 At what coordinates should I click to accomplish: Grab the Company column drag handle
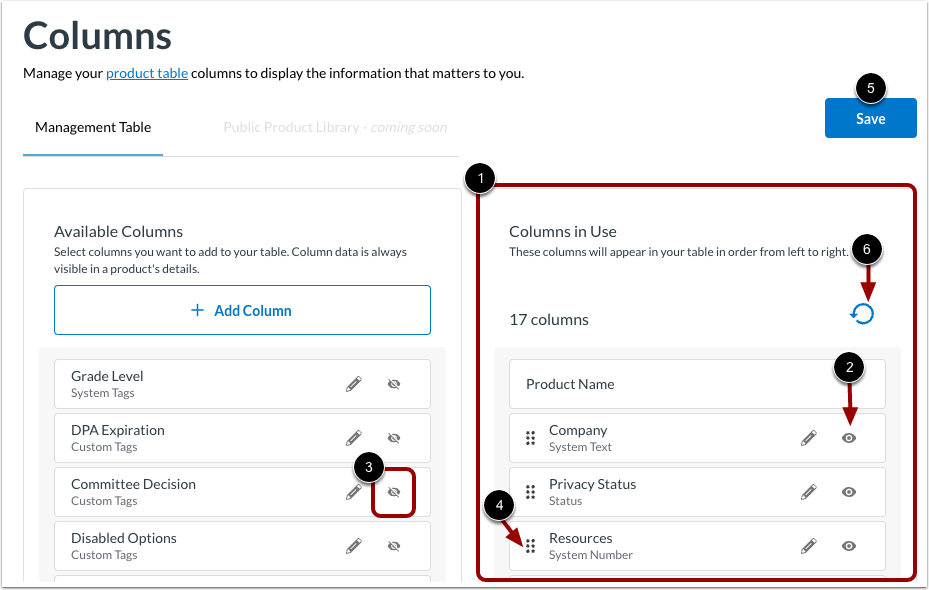pos(530,438)
